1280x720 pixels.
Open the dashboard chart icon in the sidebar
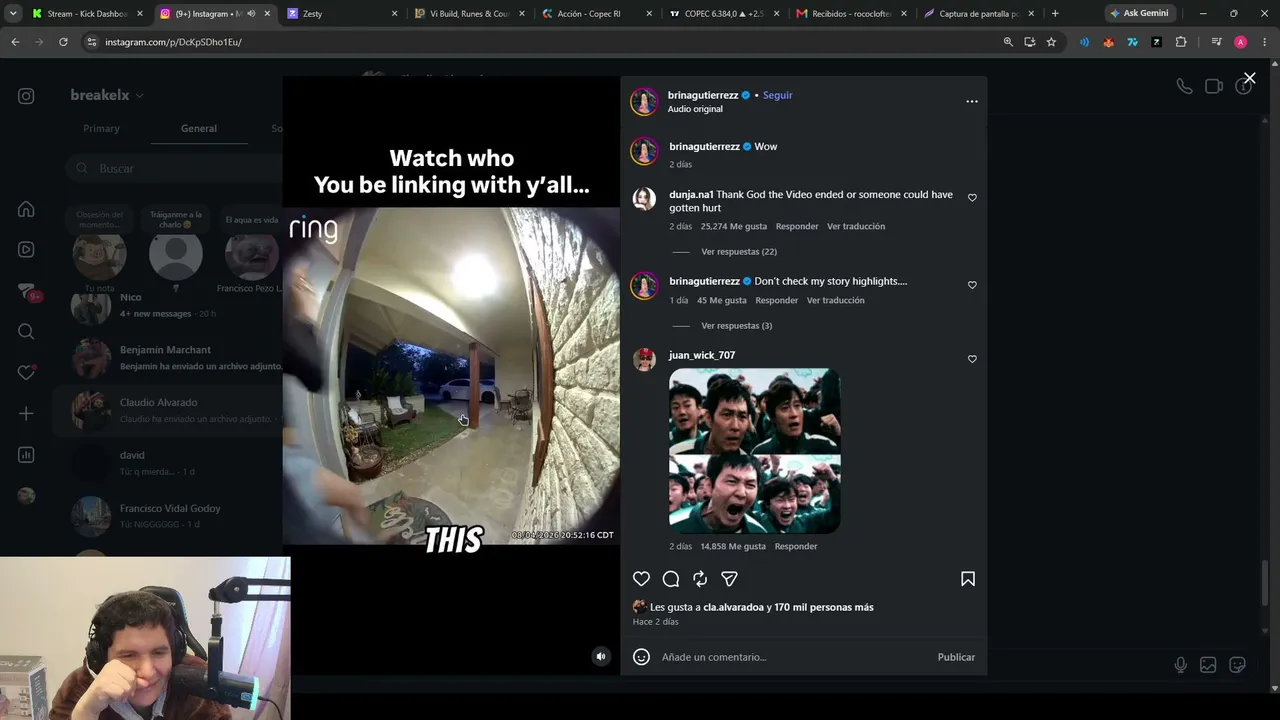point(26,455)
